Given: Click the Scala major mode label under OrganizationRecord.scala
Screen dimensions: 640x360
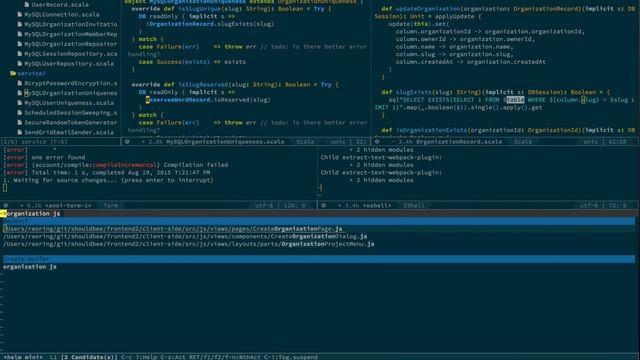Looking at the screenshot, I should (523, 142).
